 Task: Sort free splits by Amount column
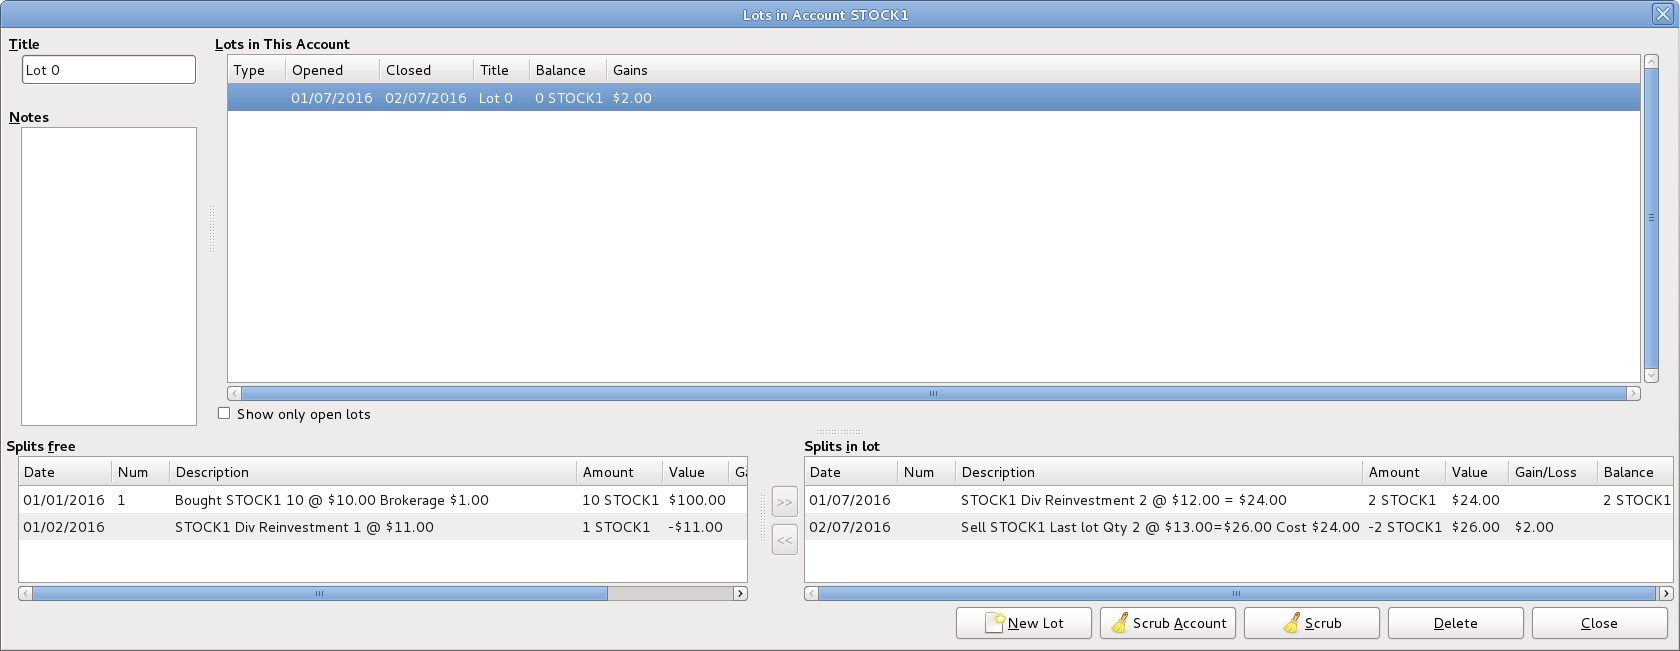[608, 472]
